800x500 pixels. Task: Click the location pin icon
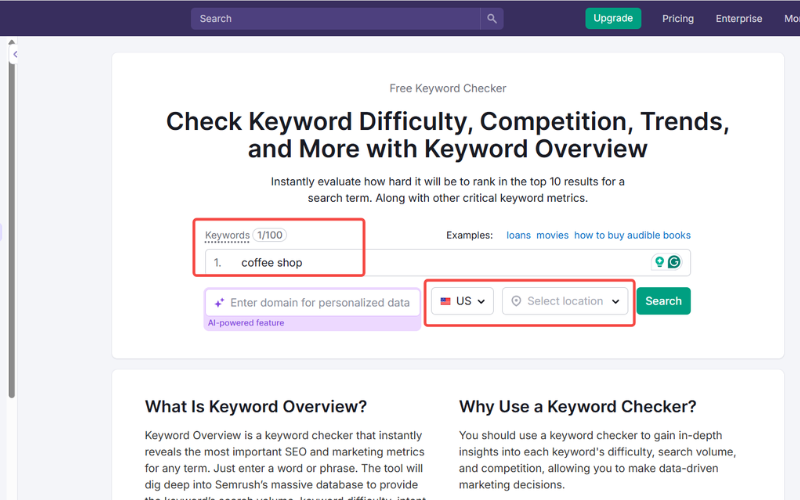click(x=516, y=301)
